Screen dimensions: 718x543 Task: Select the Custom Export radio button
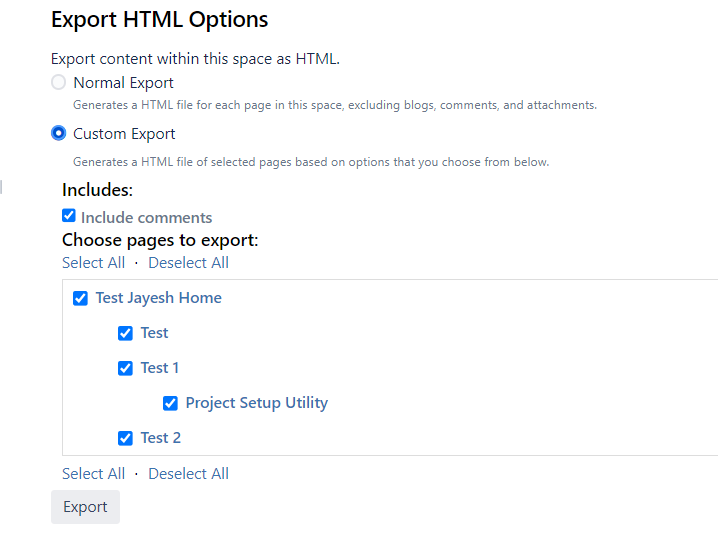(59, 133)
